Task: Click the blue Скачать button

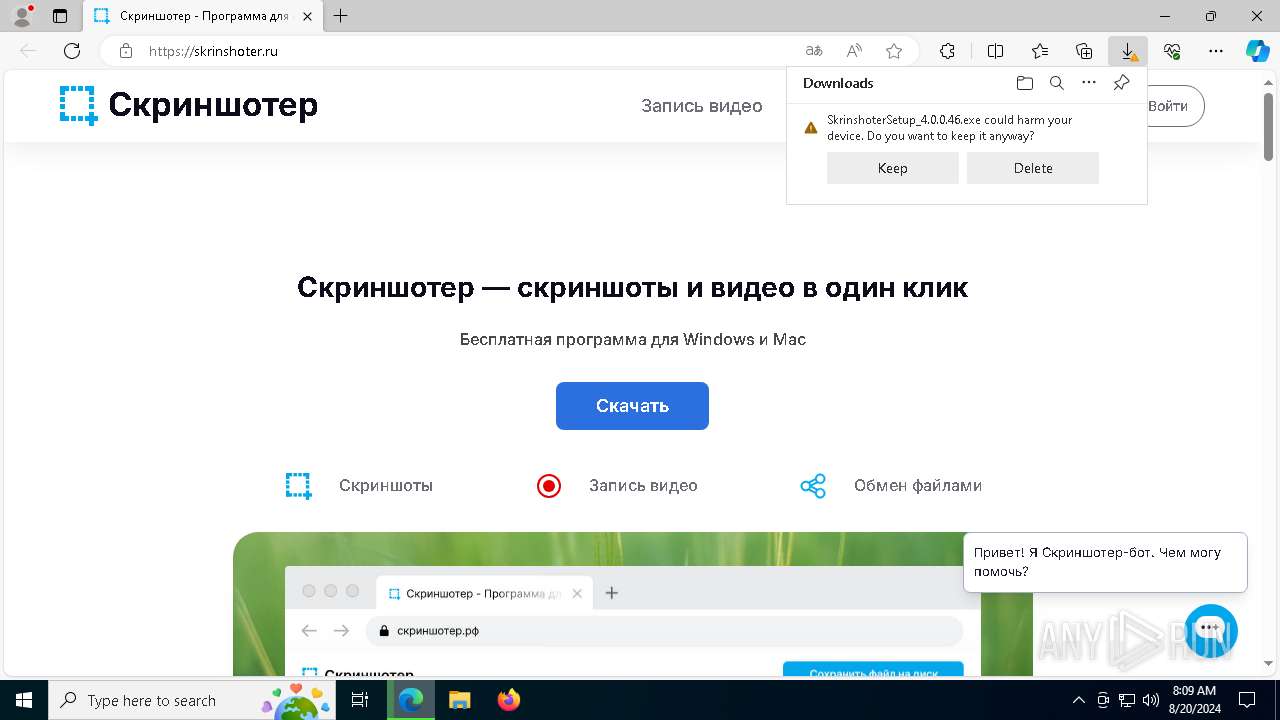Action: [632, 406]
